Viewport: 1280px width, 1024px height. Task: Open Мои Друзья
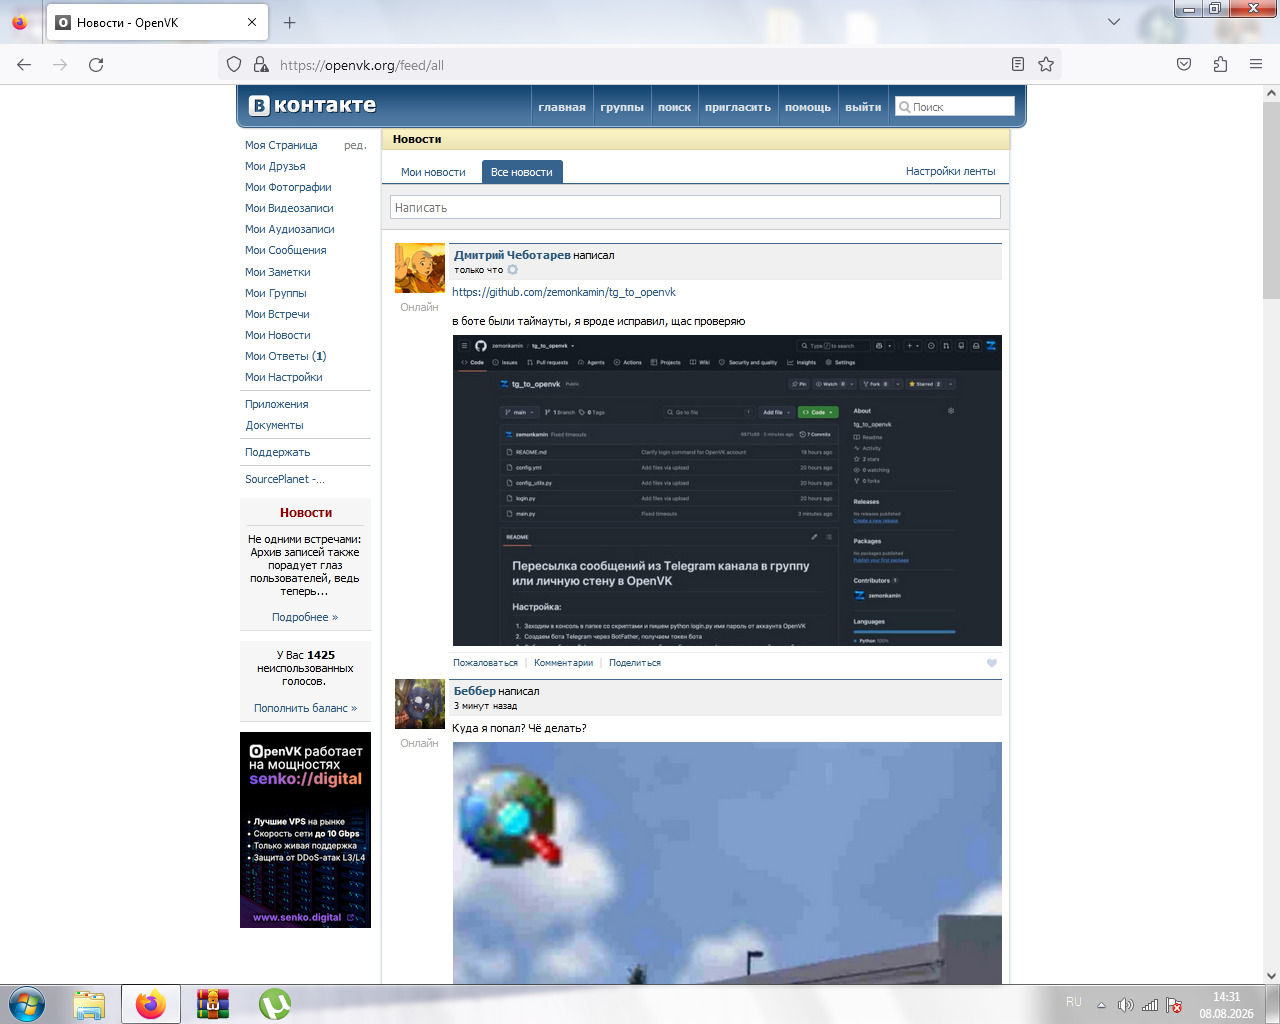(x=275, y=166)
